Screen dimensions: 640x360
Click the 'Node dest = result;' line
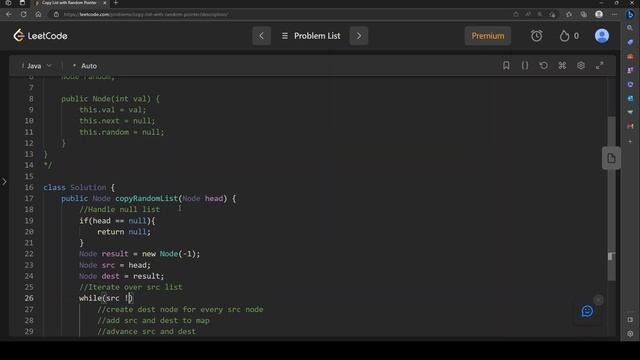coord(122,276)
